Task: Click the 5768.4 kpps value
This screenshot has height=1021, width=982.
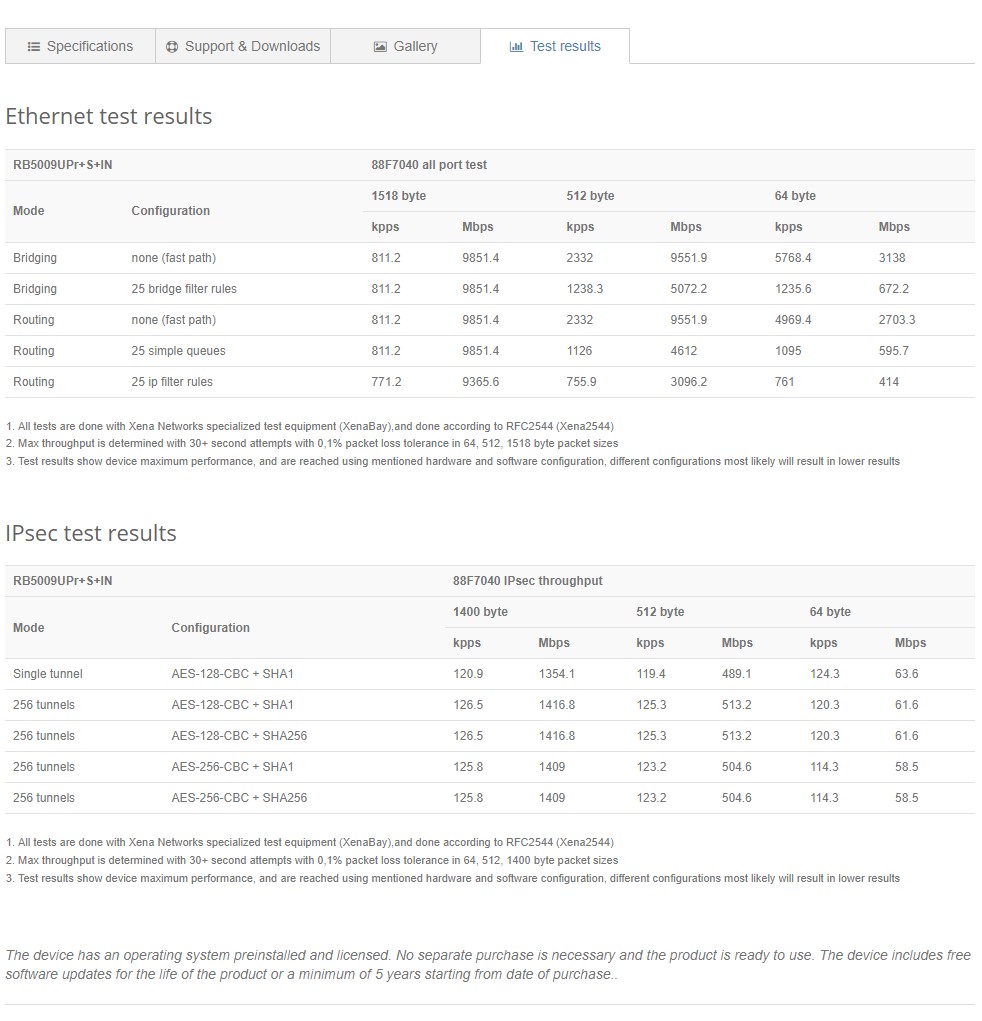Action: click(793, 258)
